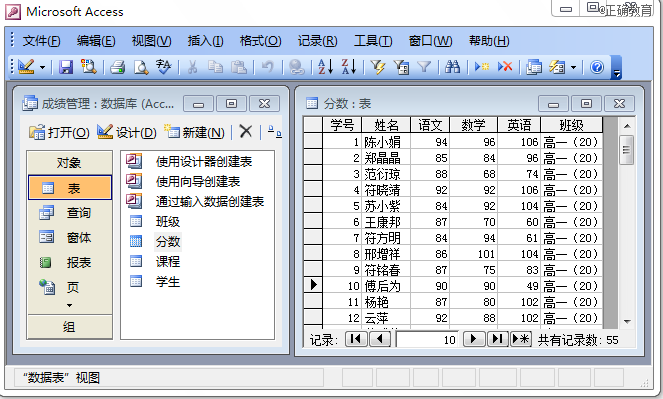The image size is (663, 399).
Task: Open the 记录(R) menu
Action: click(318, 41)
